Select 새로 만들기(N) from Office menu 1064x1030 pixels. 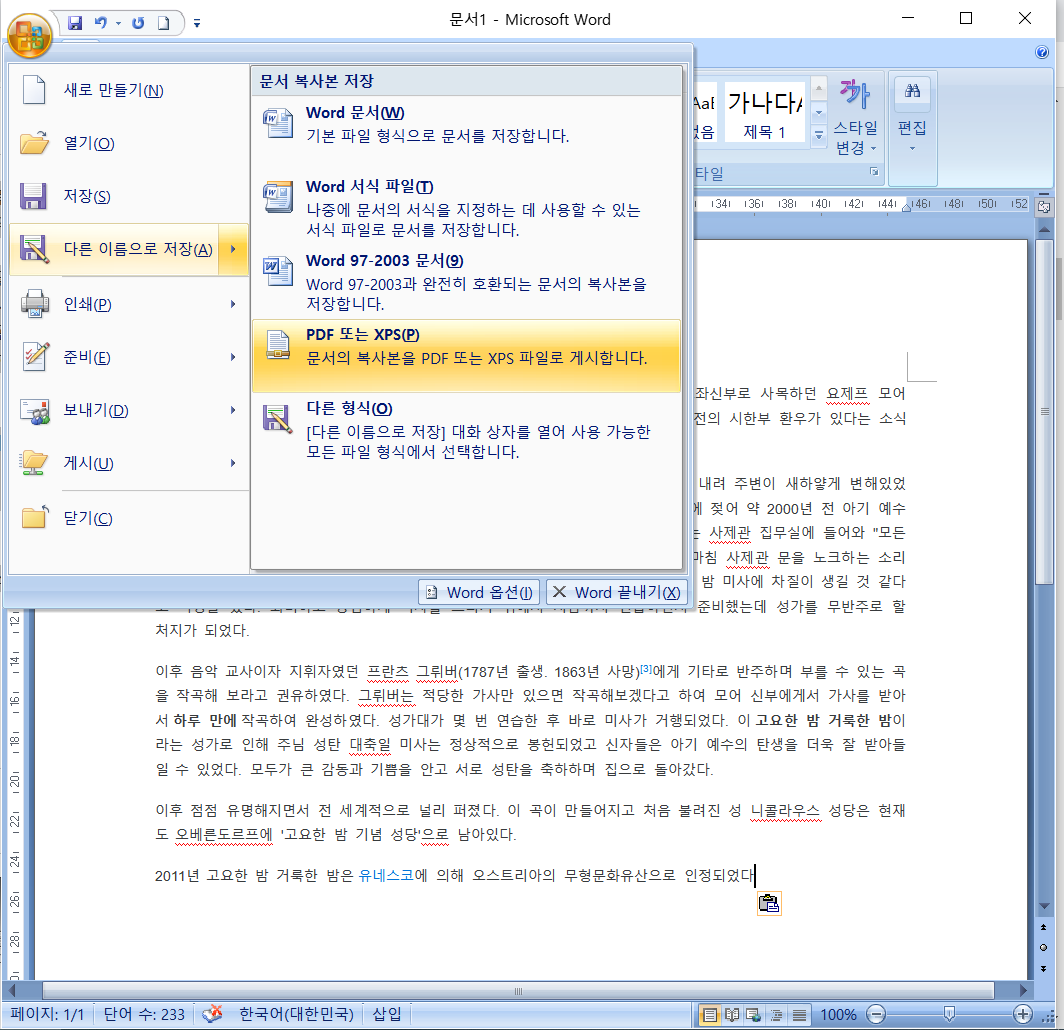[129, 90]
